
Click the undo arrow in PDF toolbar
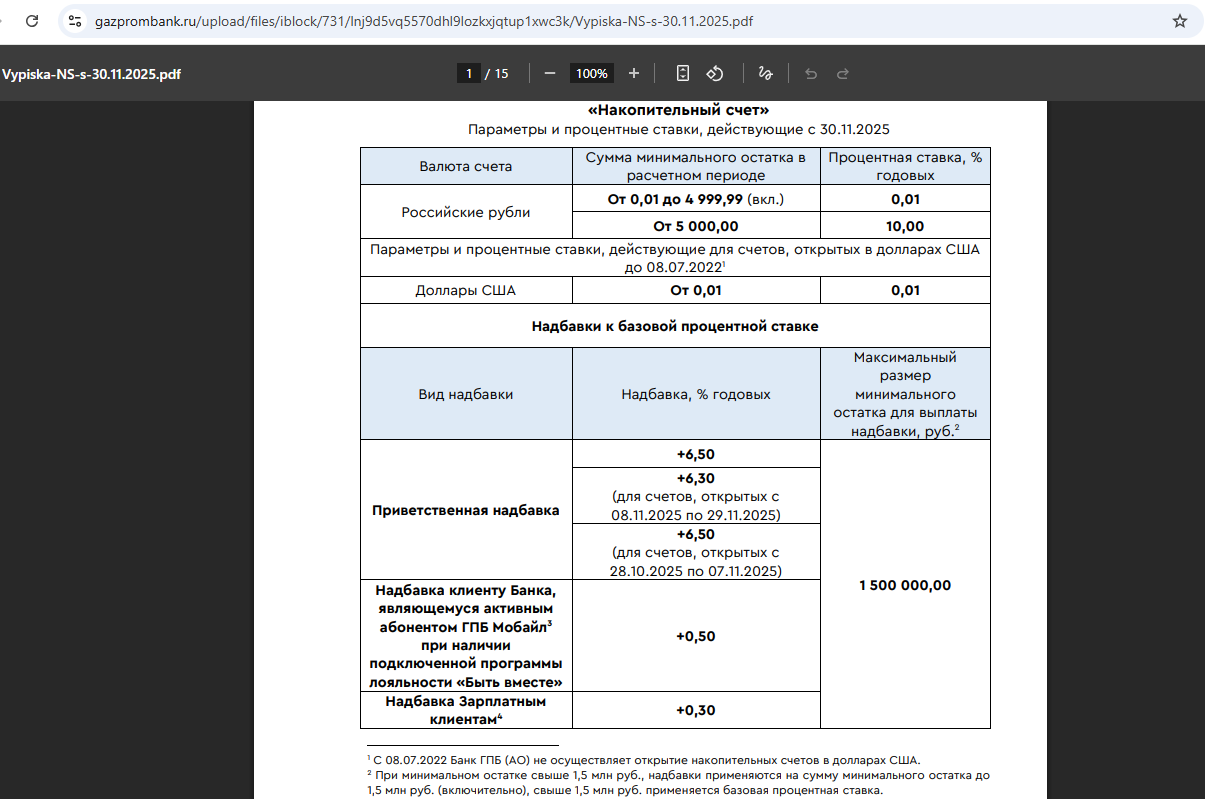pos(811,73)
